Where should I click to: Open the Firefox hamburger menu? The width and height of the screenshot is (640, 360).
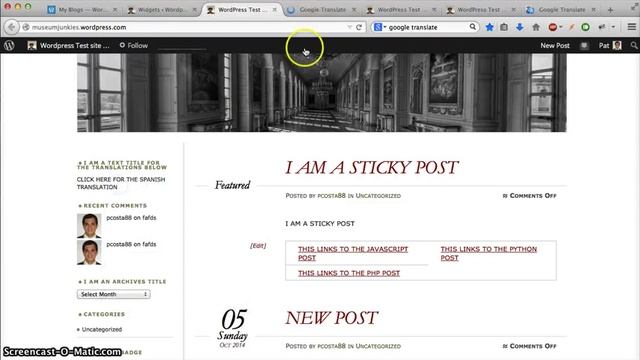(x=631, y=27)
